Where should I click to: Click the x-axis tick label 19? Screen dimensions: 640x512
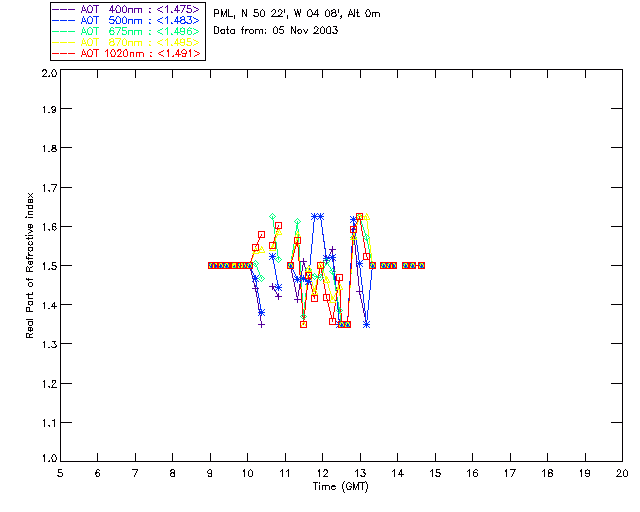click(x=585, y=473)
